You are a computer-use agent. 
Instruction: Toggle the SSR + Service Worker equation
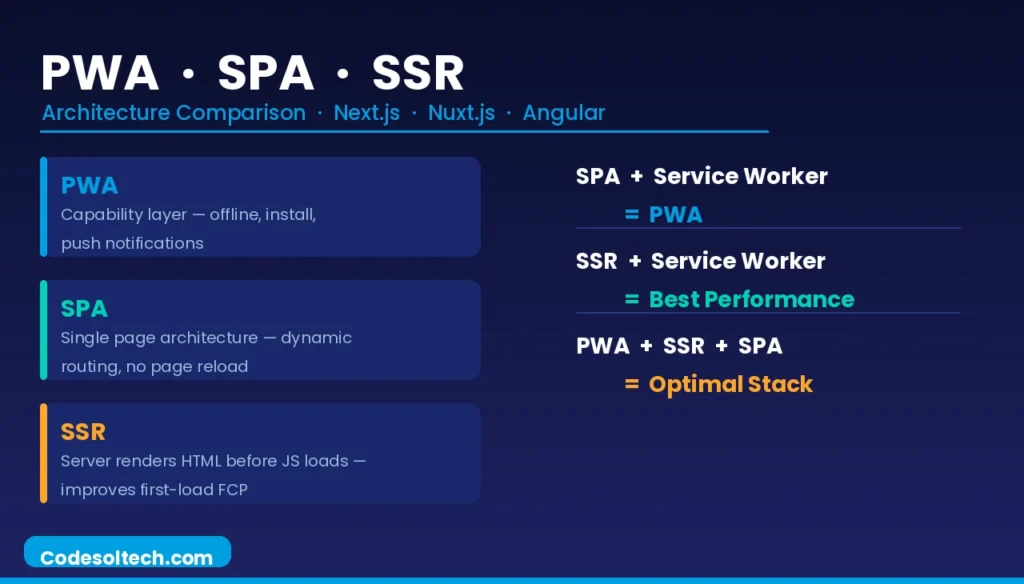click(x=700, y=261)
